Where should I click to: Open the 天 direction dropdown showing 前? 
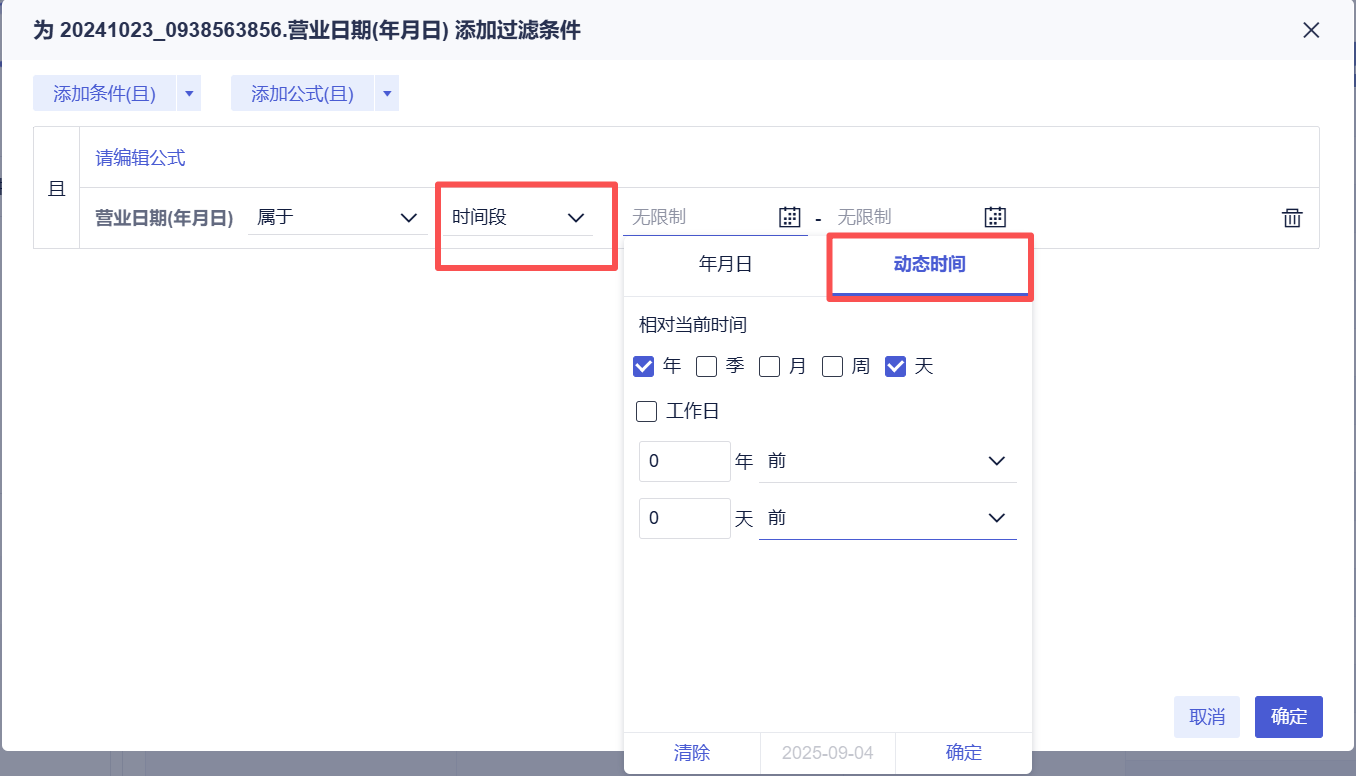tap(887, 518)
